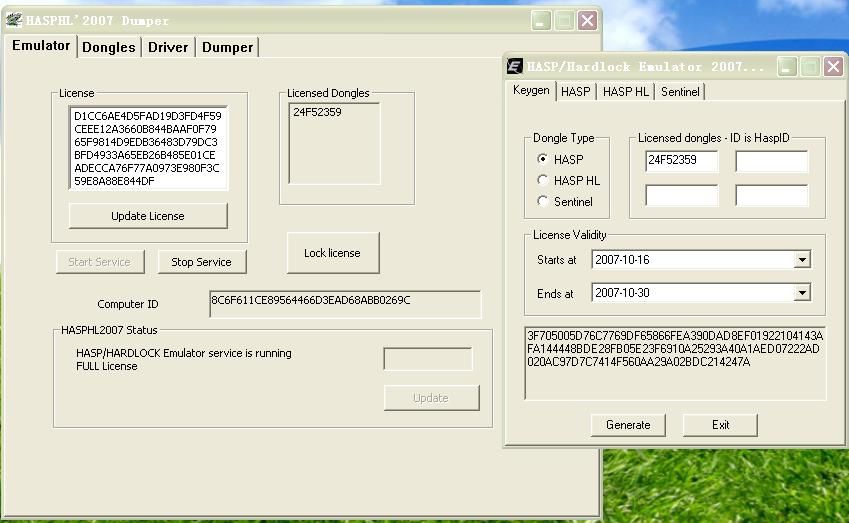The width and height of the screenshot is (849, 523).
Task: Click the Emulator 2007 keygen window app icon
Action: pos(514,66)
